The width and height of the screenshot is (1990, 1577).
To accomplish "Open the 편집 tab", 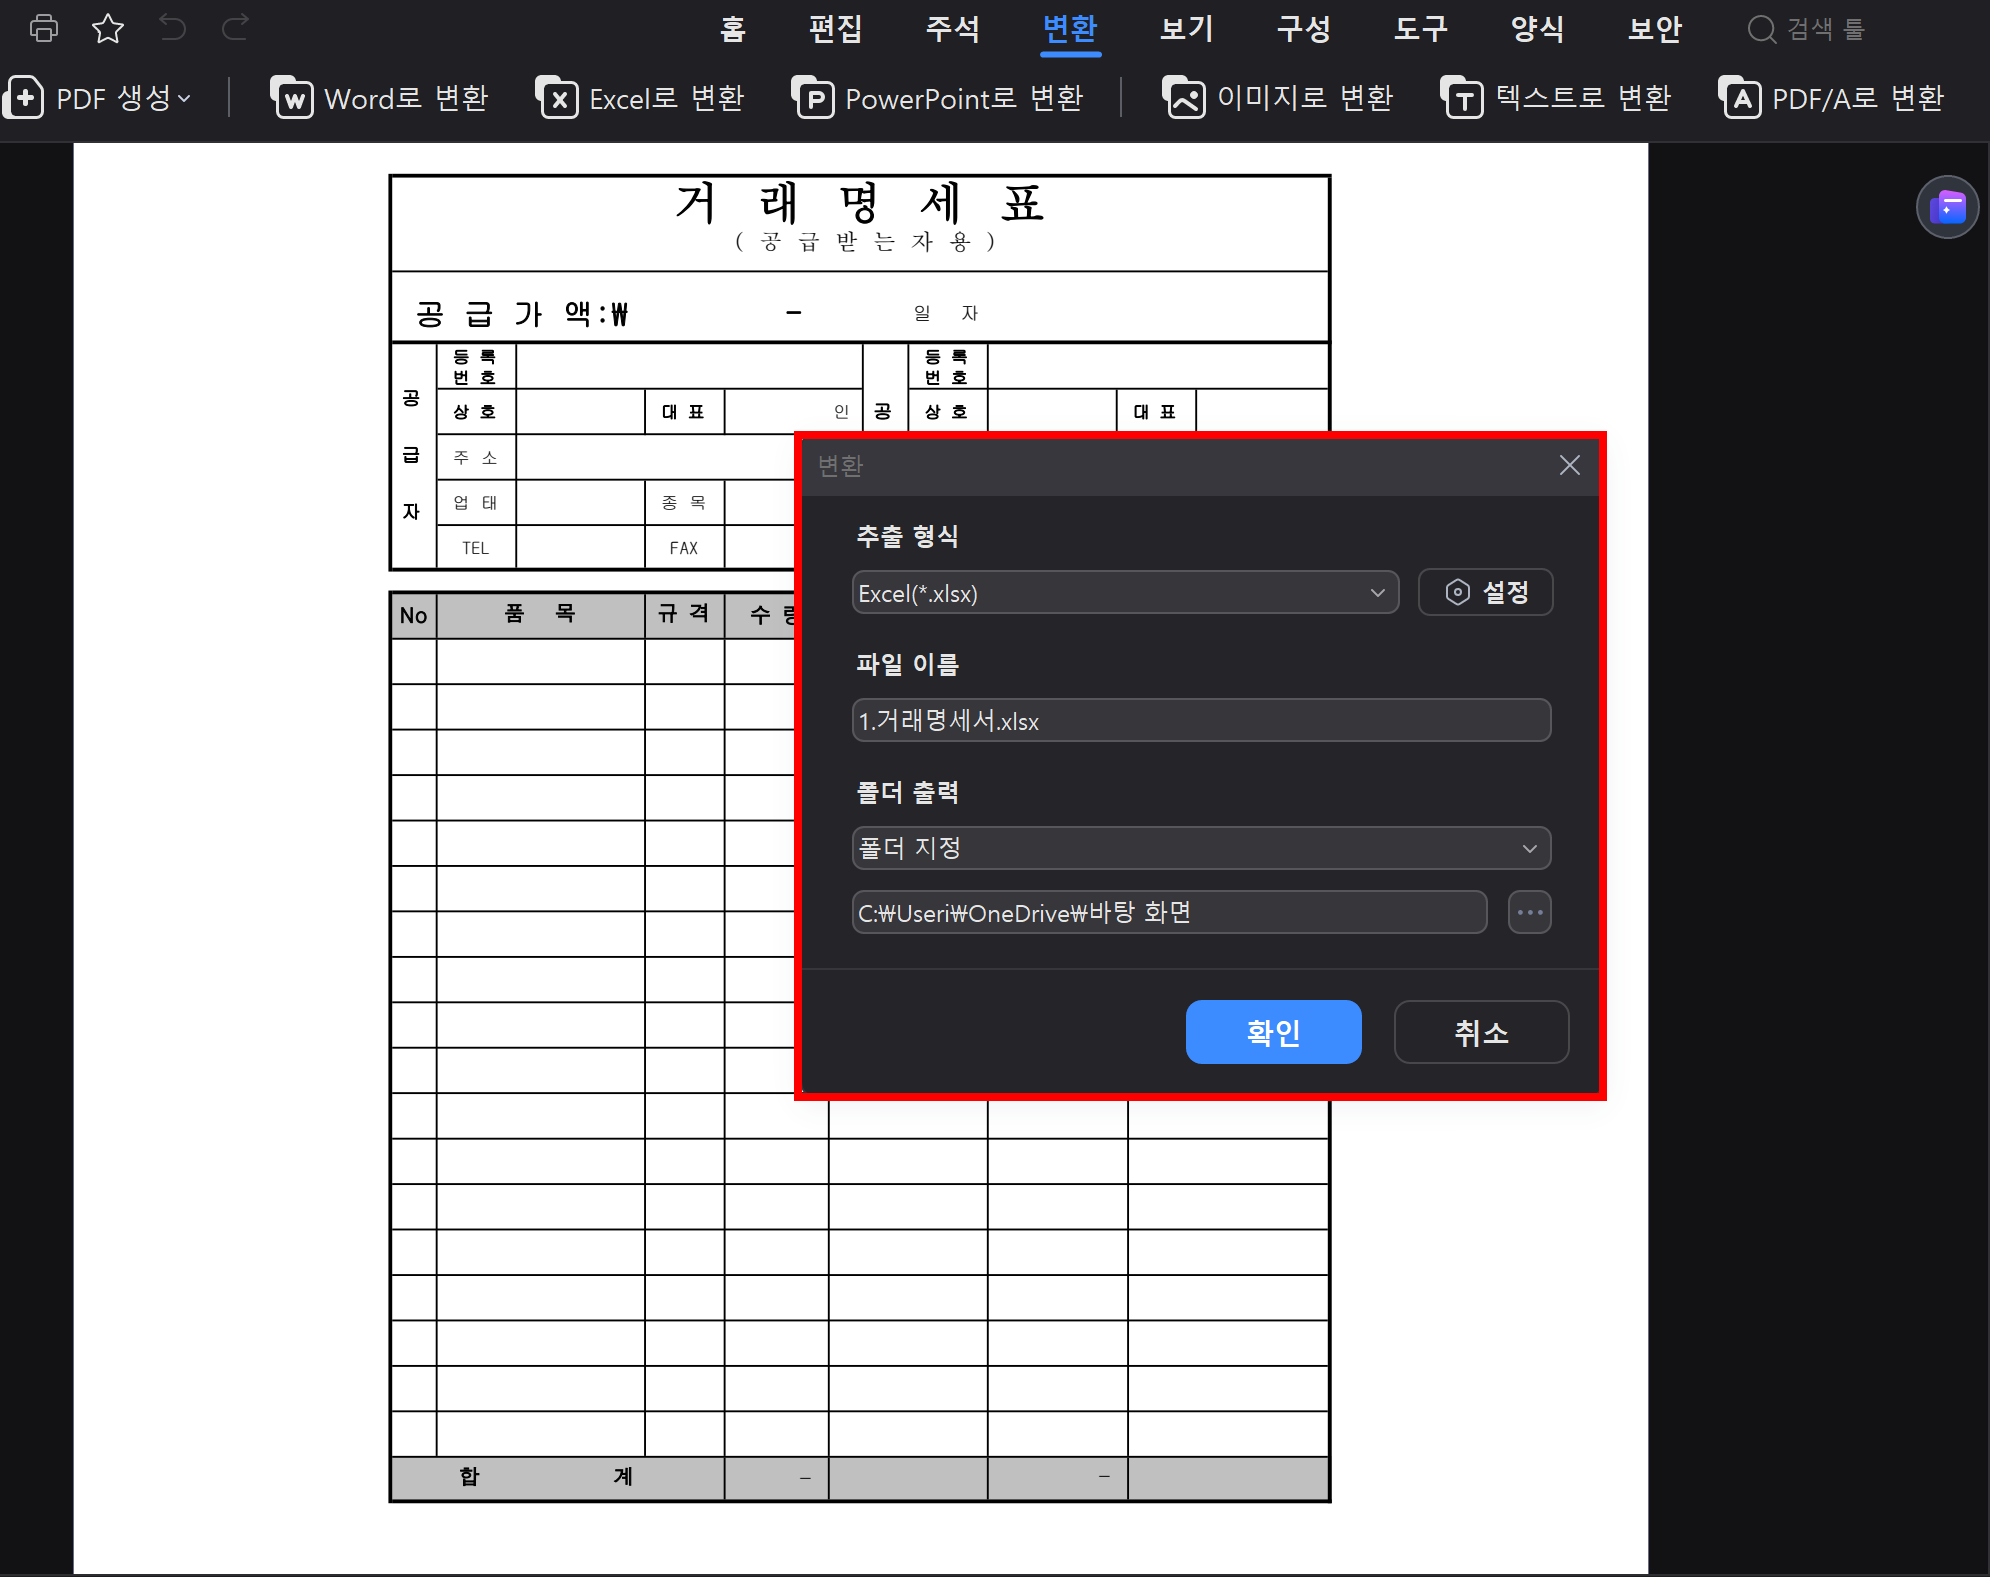I will [836, 29].
